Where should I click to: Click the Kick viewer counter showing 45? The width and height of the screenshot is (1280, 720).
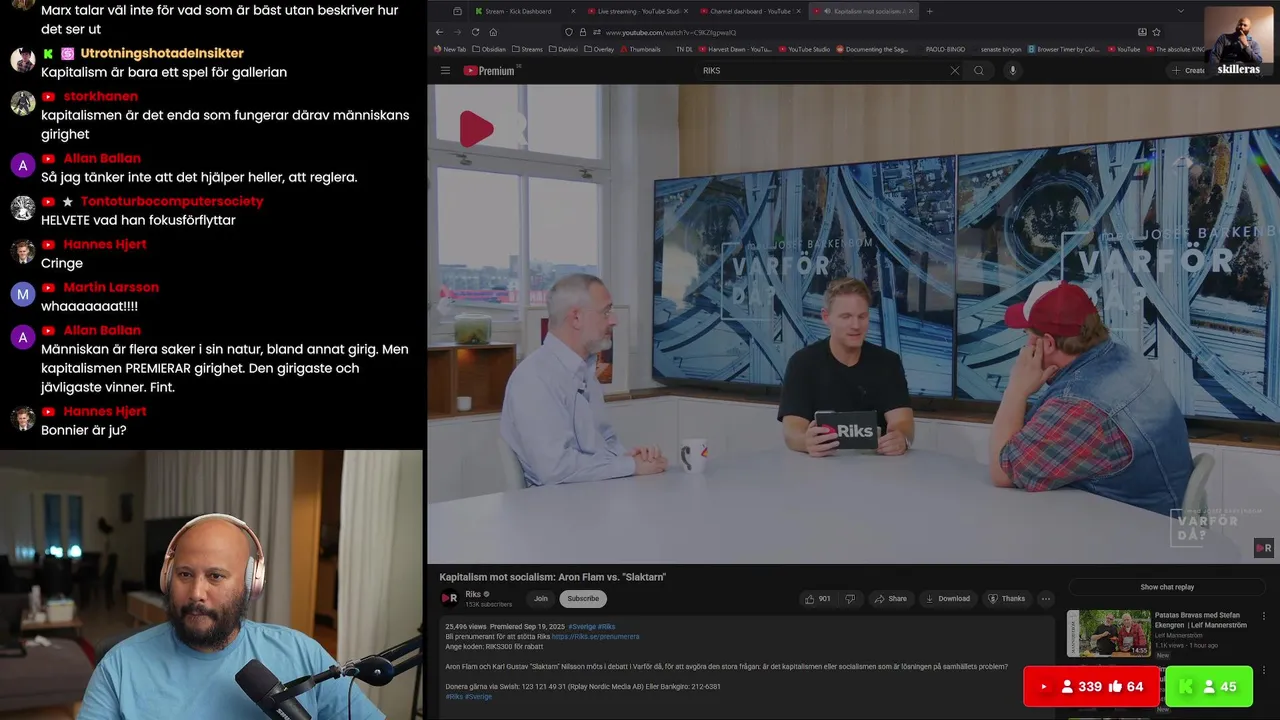[x=1209, y=687]
